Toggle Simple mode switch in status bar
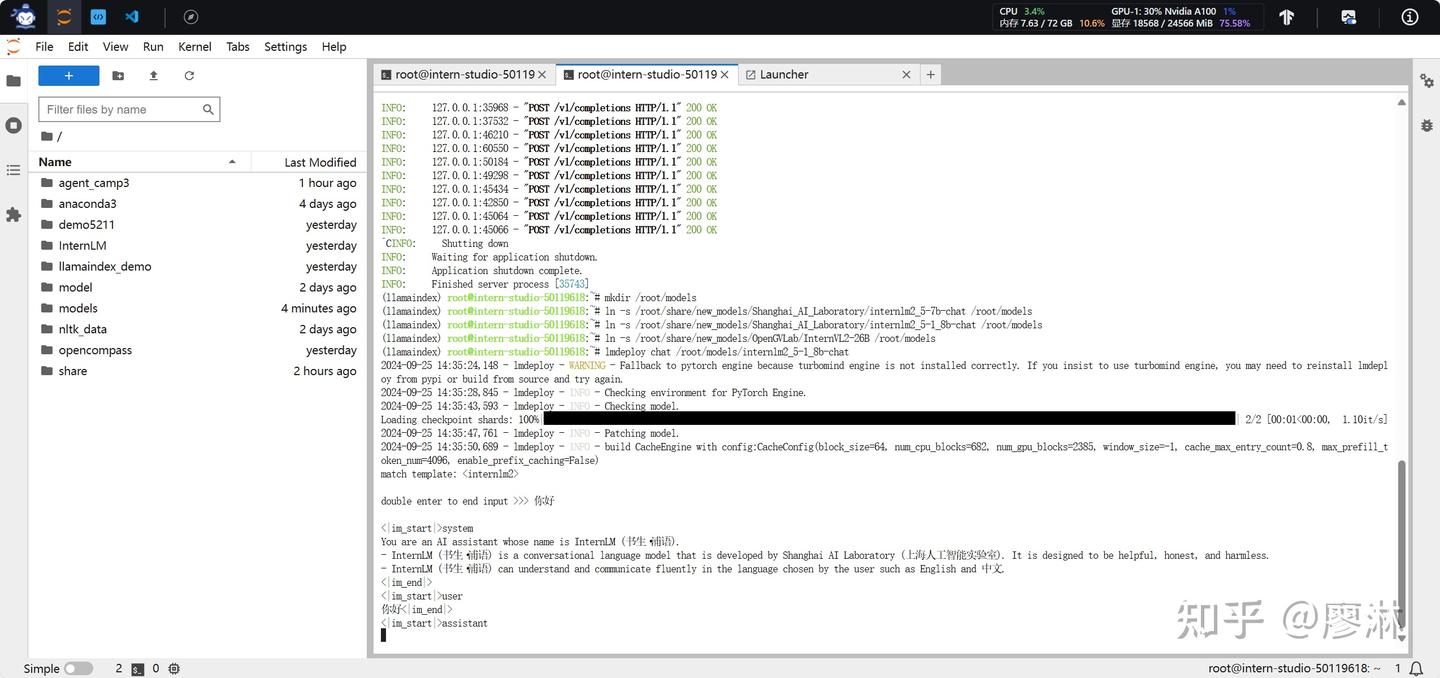1440x678 pixels. coord(78,669)
